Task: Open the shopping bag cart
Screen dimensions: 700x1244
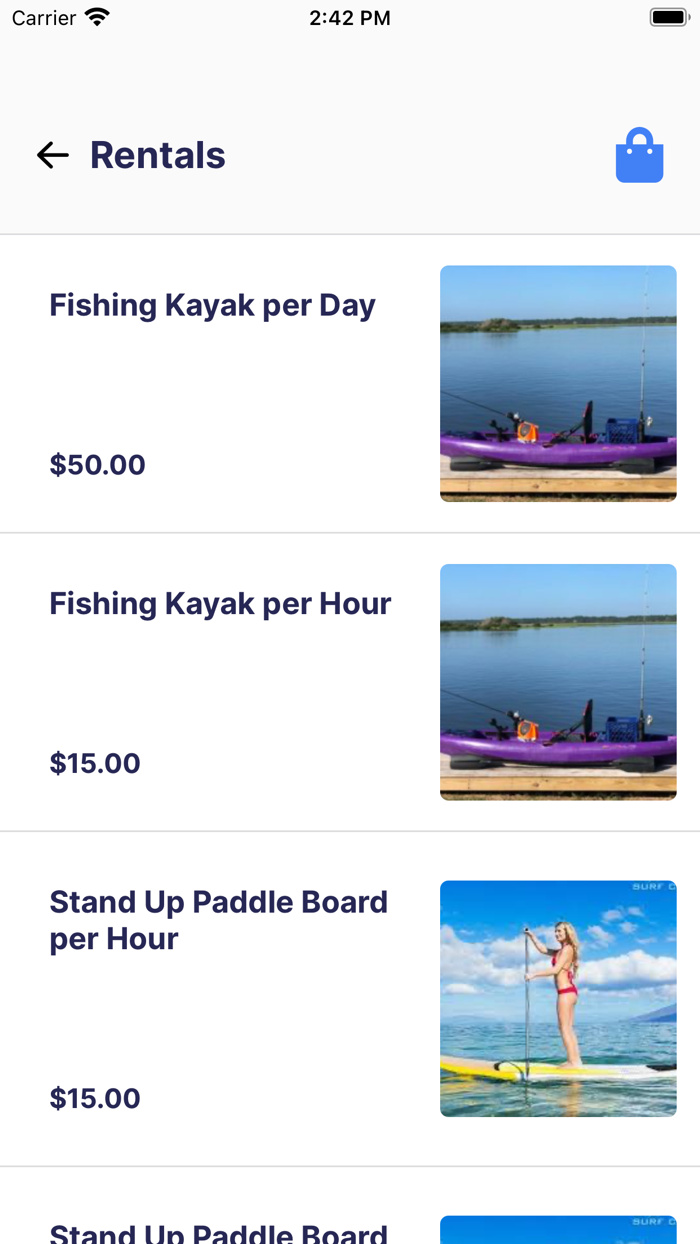Action: pos(639,156)
